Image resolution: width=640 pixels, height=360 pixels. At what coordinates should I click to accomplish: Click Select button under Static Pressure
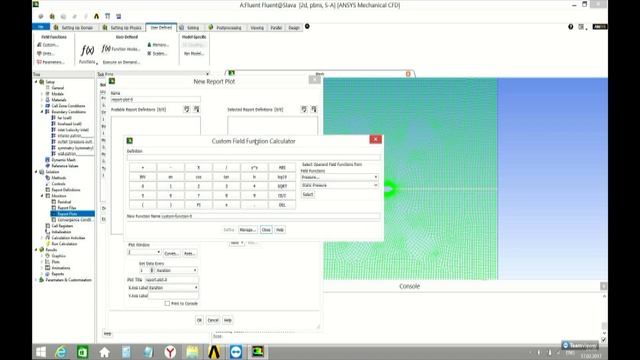[x=308, y=194]
